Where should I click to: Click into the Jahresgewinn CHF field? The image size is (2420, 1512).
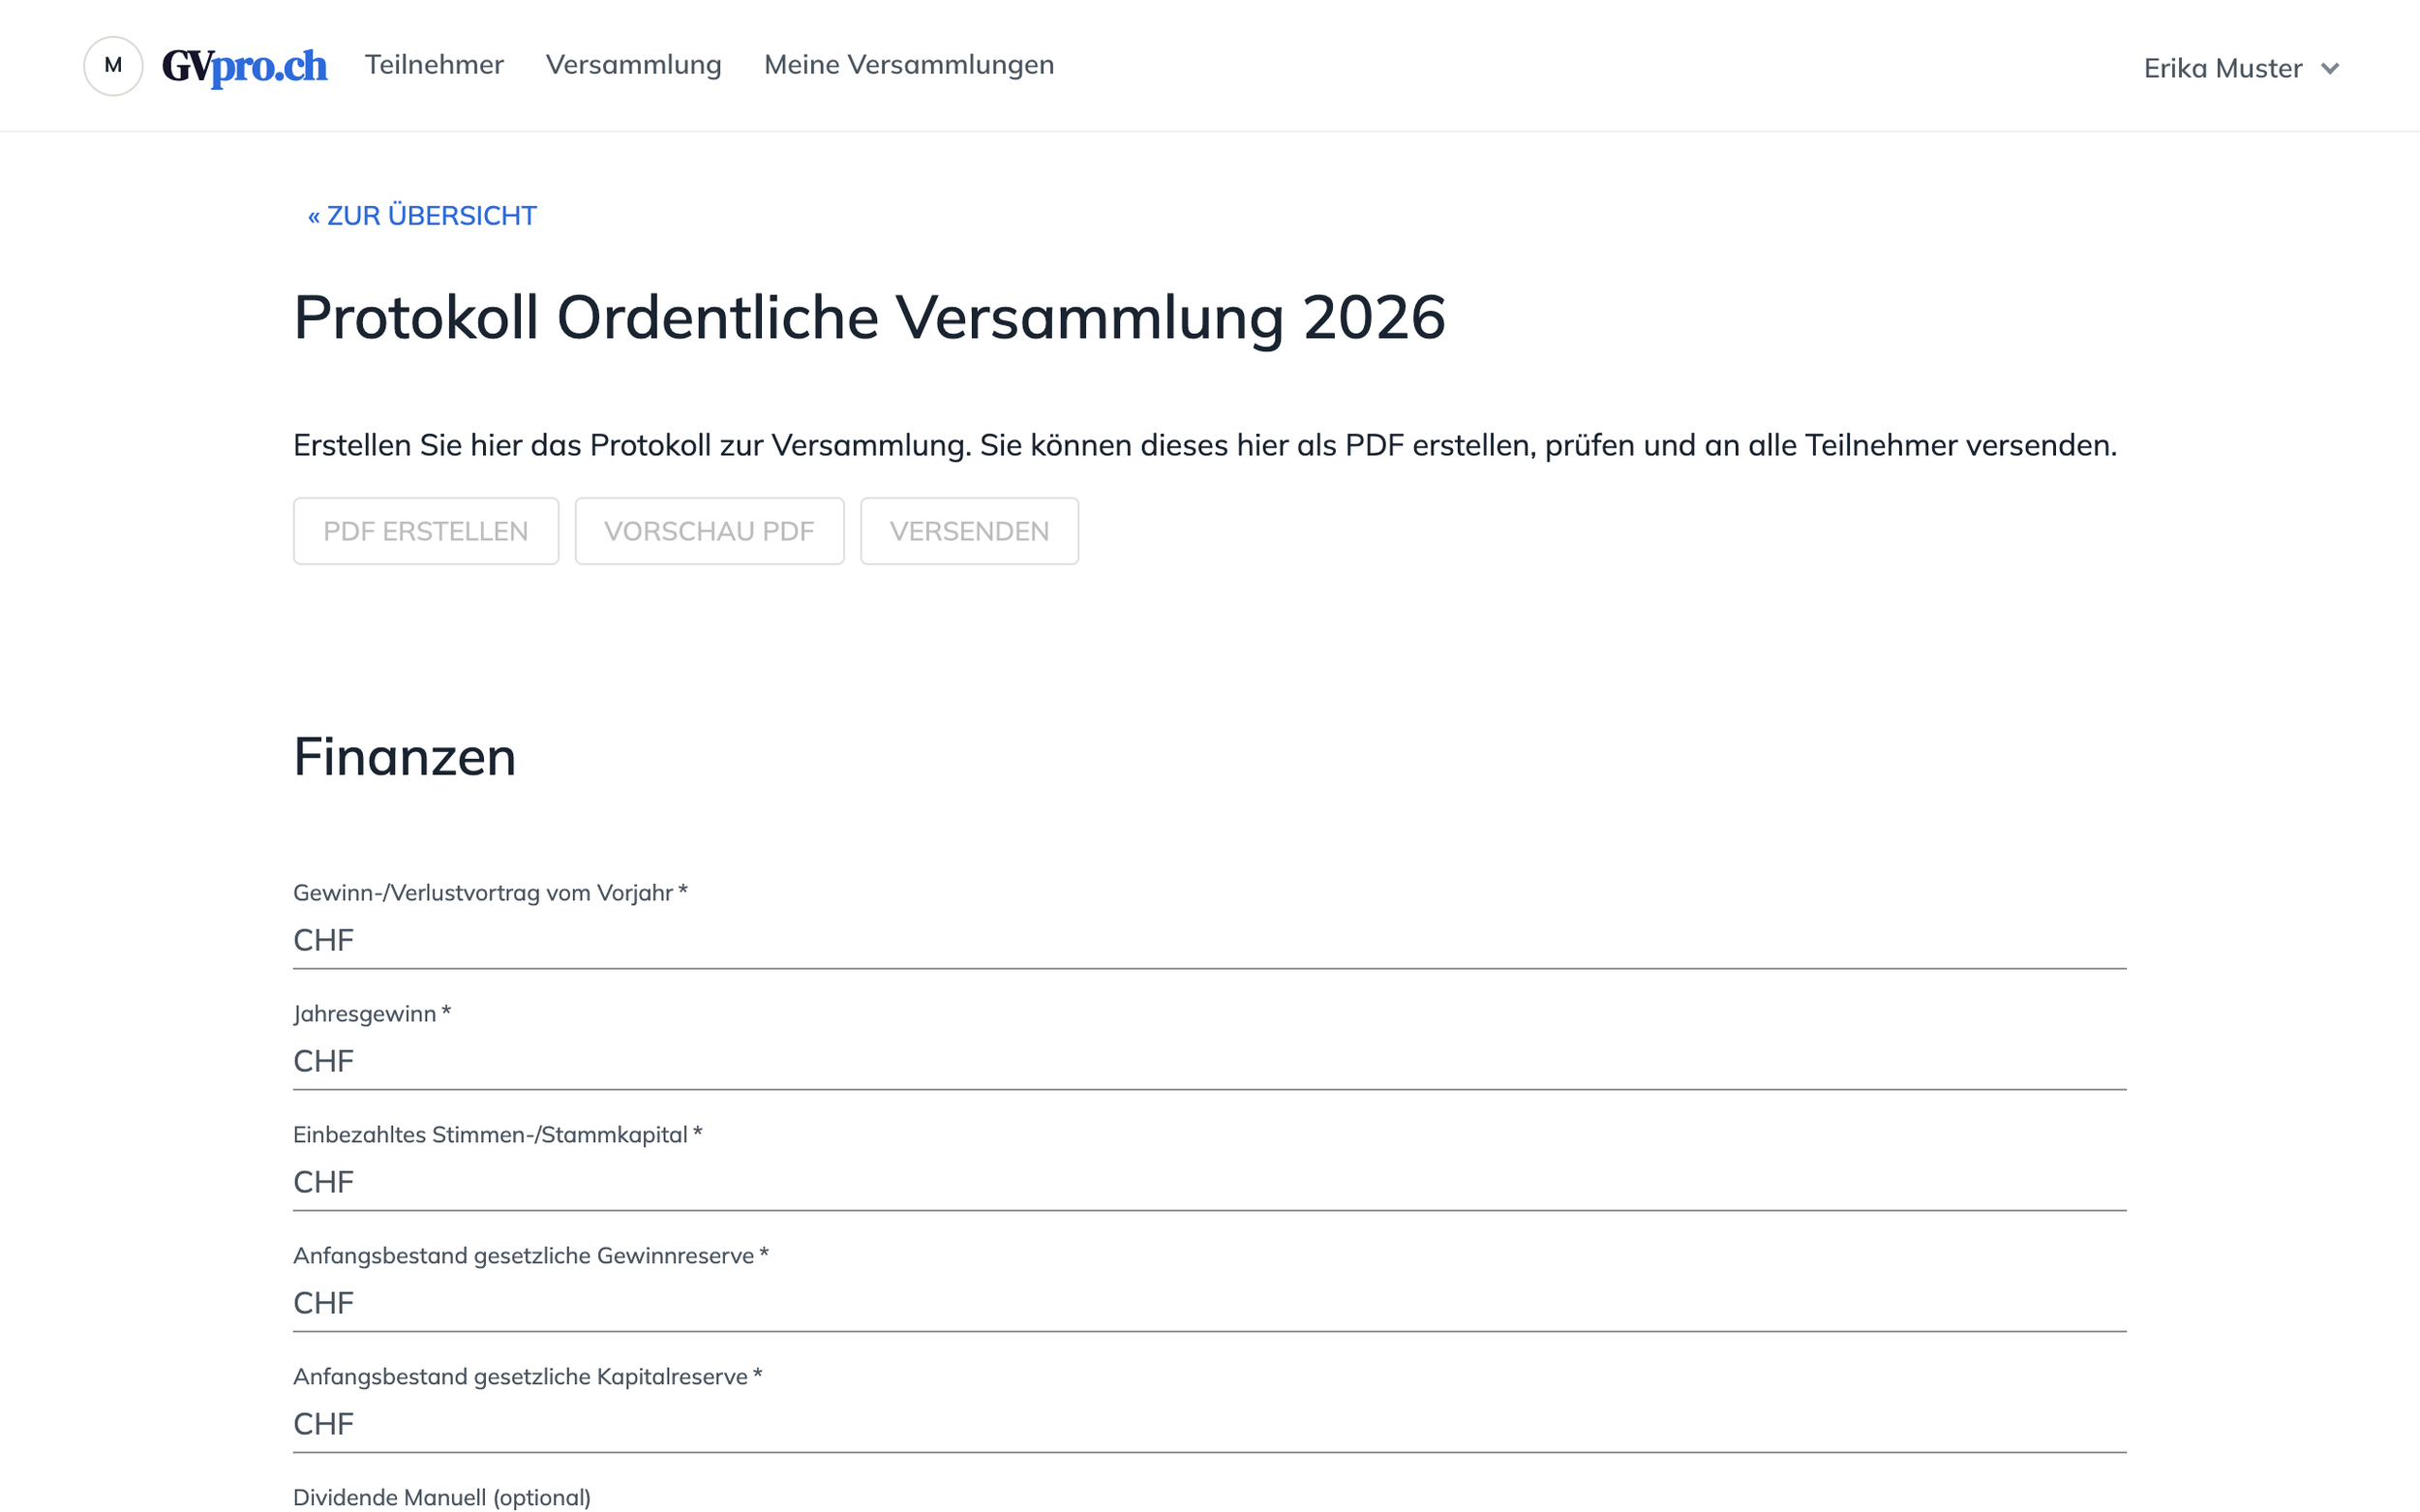click(1209, 1061)
